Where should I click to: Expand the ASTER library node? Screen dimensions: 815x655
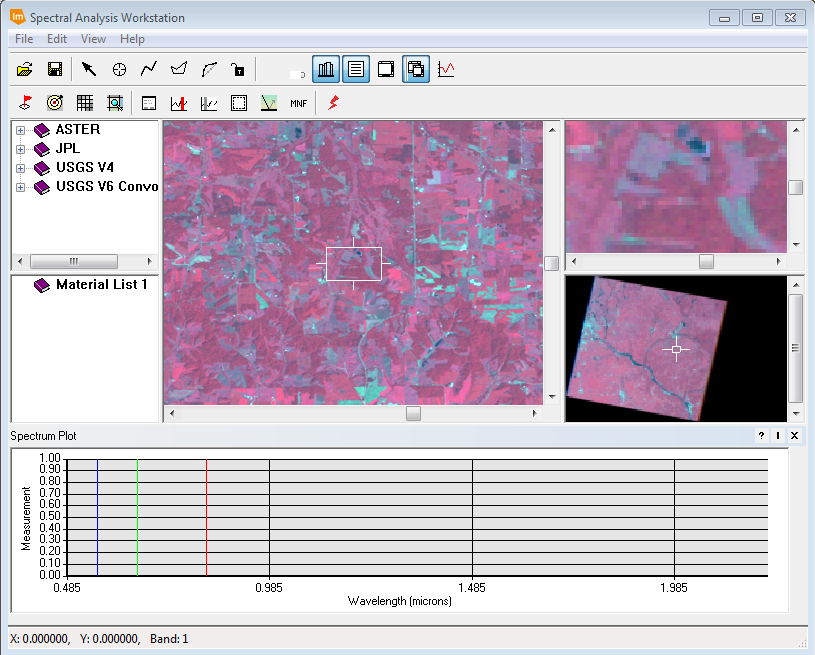click(20, 130)
